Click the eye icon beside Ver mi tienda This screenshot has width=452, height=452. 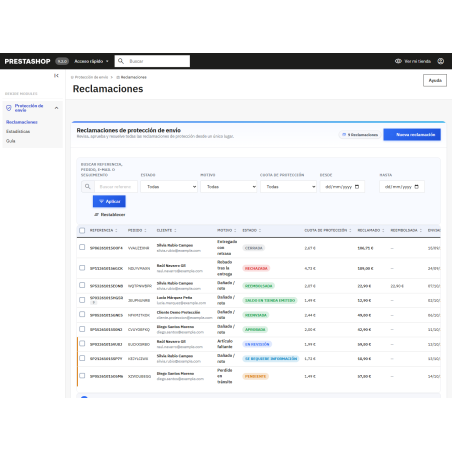398,61
